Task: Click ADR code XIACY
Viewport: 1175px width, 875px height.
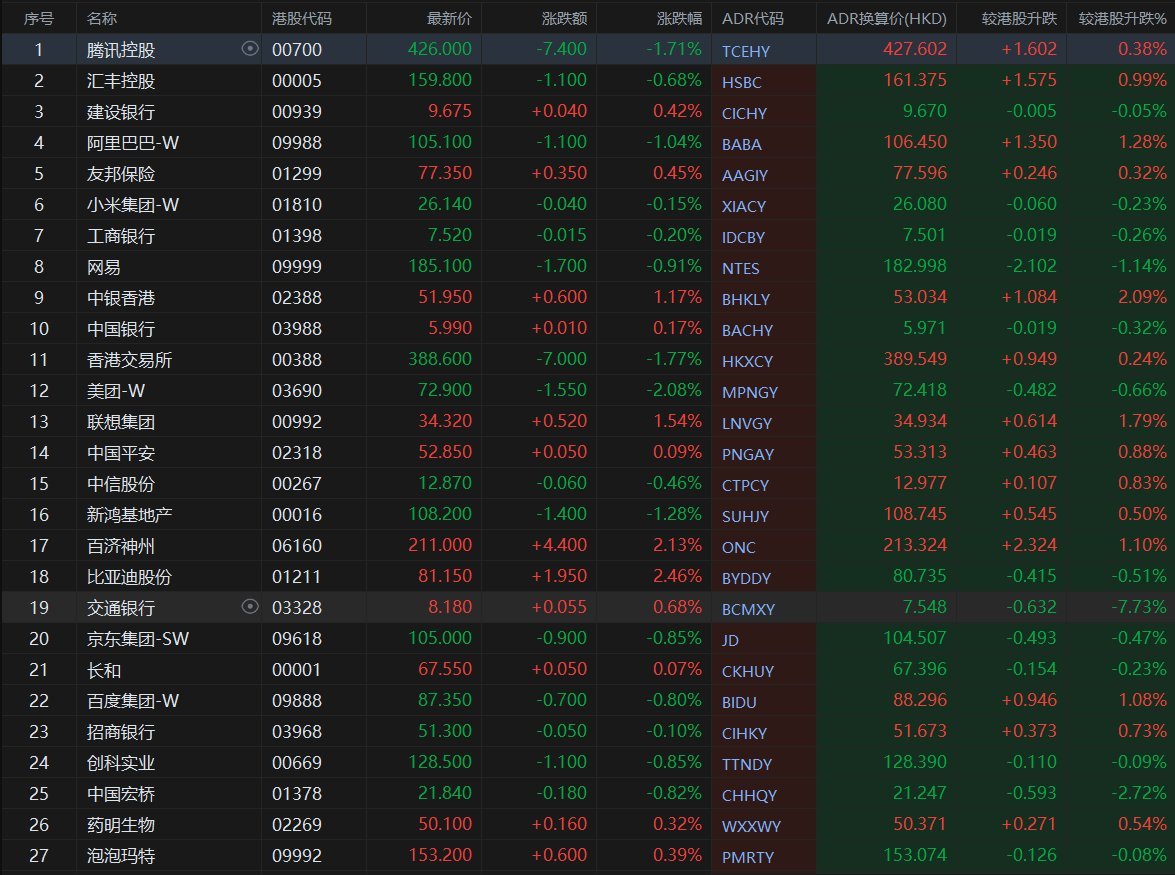Action: pos(744,207)
